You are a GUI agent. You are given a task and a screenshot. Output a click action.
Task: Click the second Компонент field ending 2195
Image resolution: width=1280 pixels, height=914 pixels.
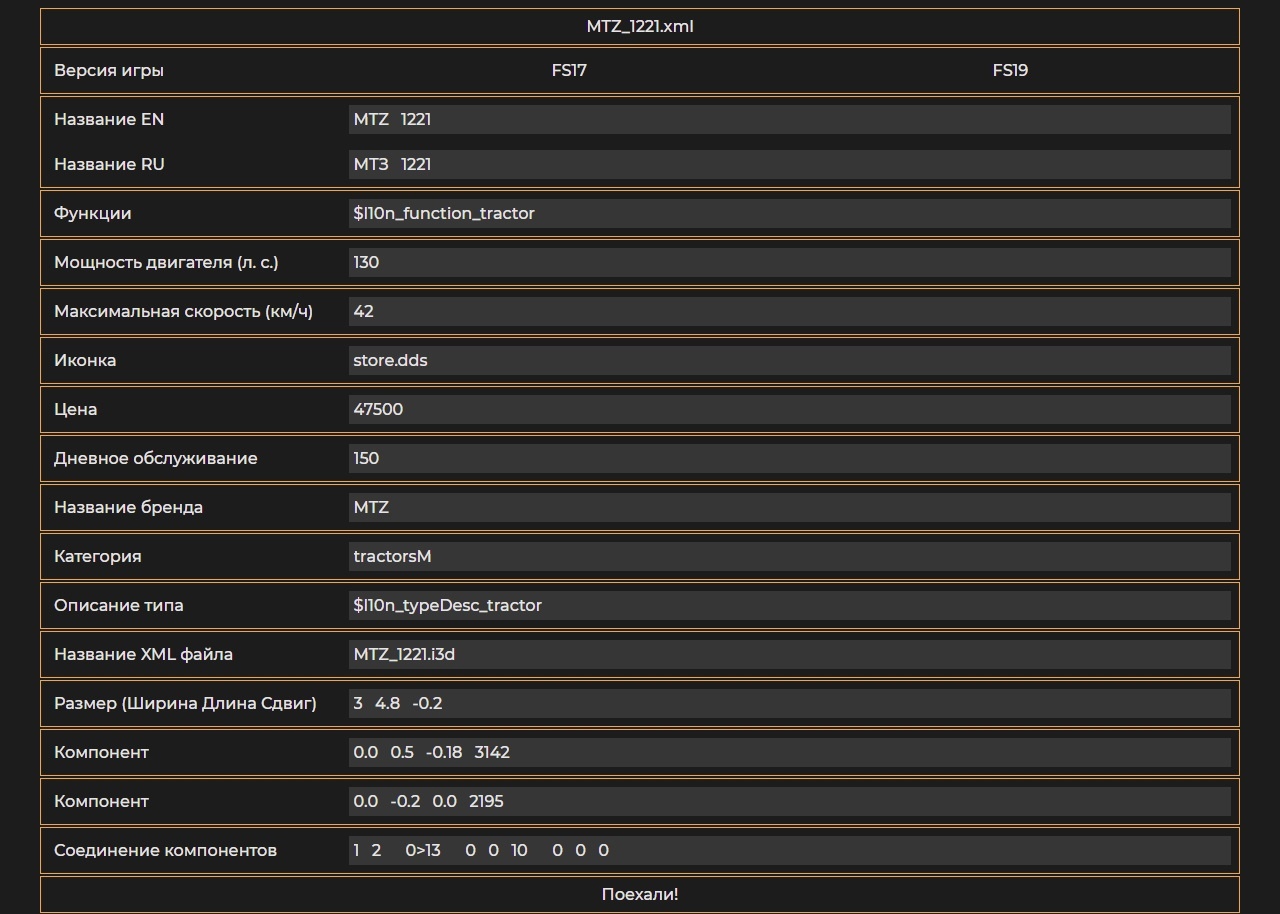(789, 801)
